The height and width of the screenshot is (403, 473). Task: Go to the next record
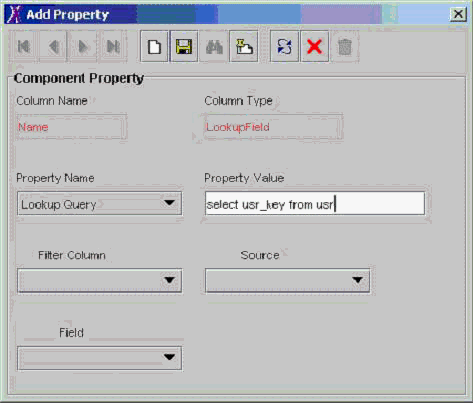pos(83,46)
